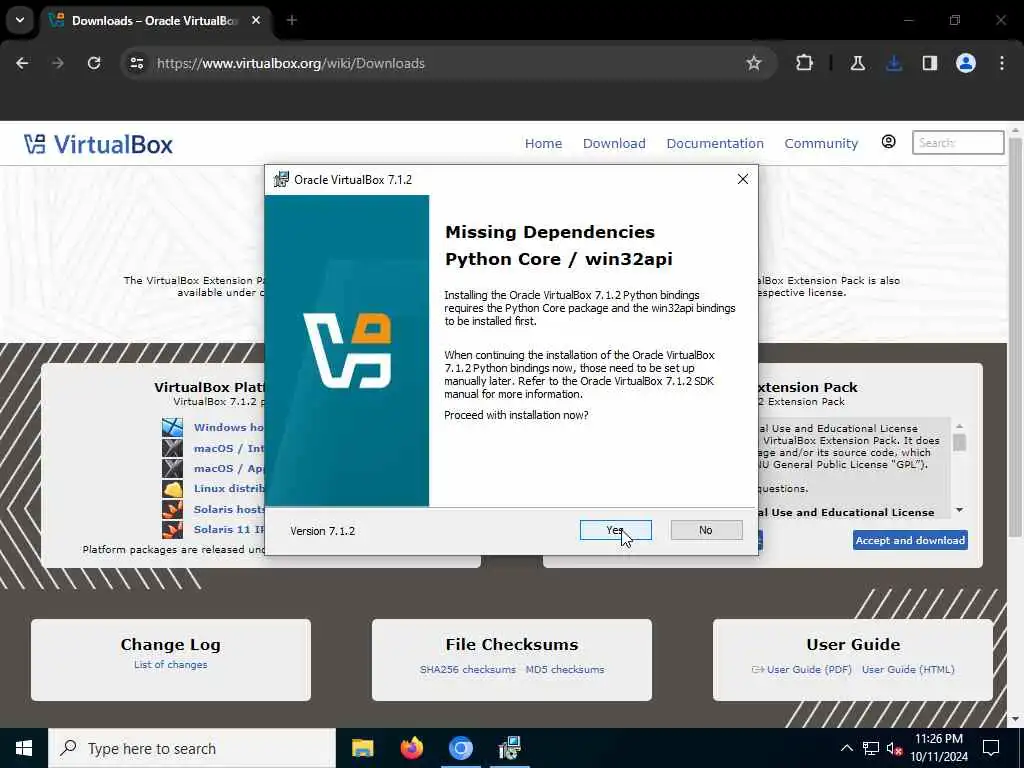
Task: Open the tab search dropdown arrow
Action: tap(20, 20)
